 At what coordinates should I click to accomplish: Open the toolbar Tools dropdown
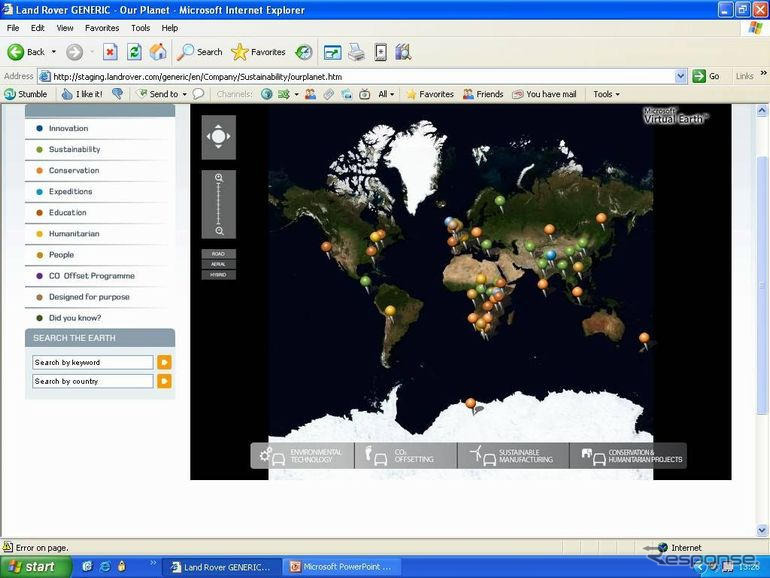(x=606, y=94)
